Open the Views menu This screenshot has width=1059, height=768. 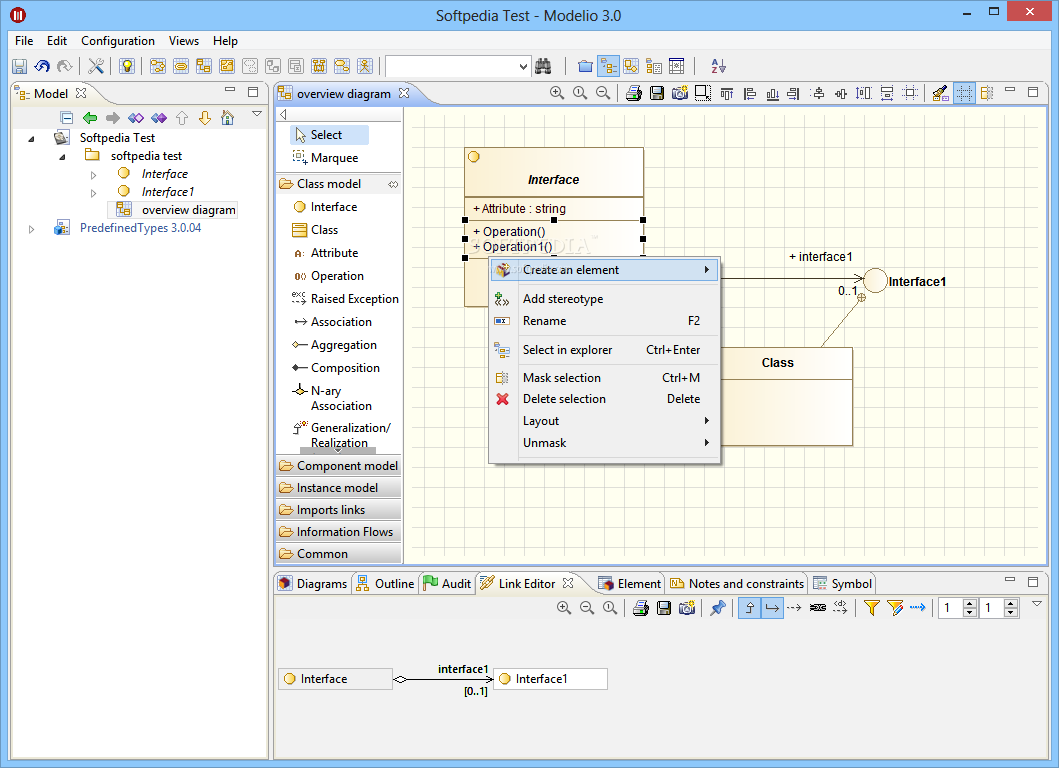pos(184,41)
